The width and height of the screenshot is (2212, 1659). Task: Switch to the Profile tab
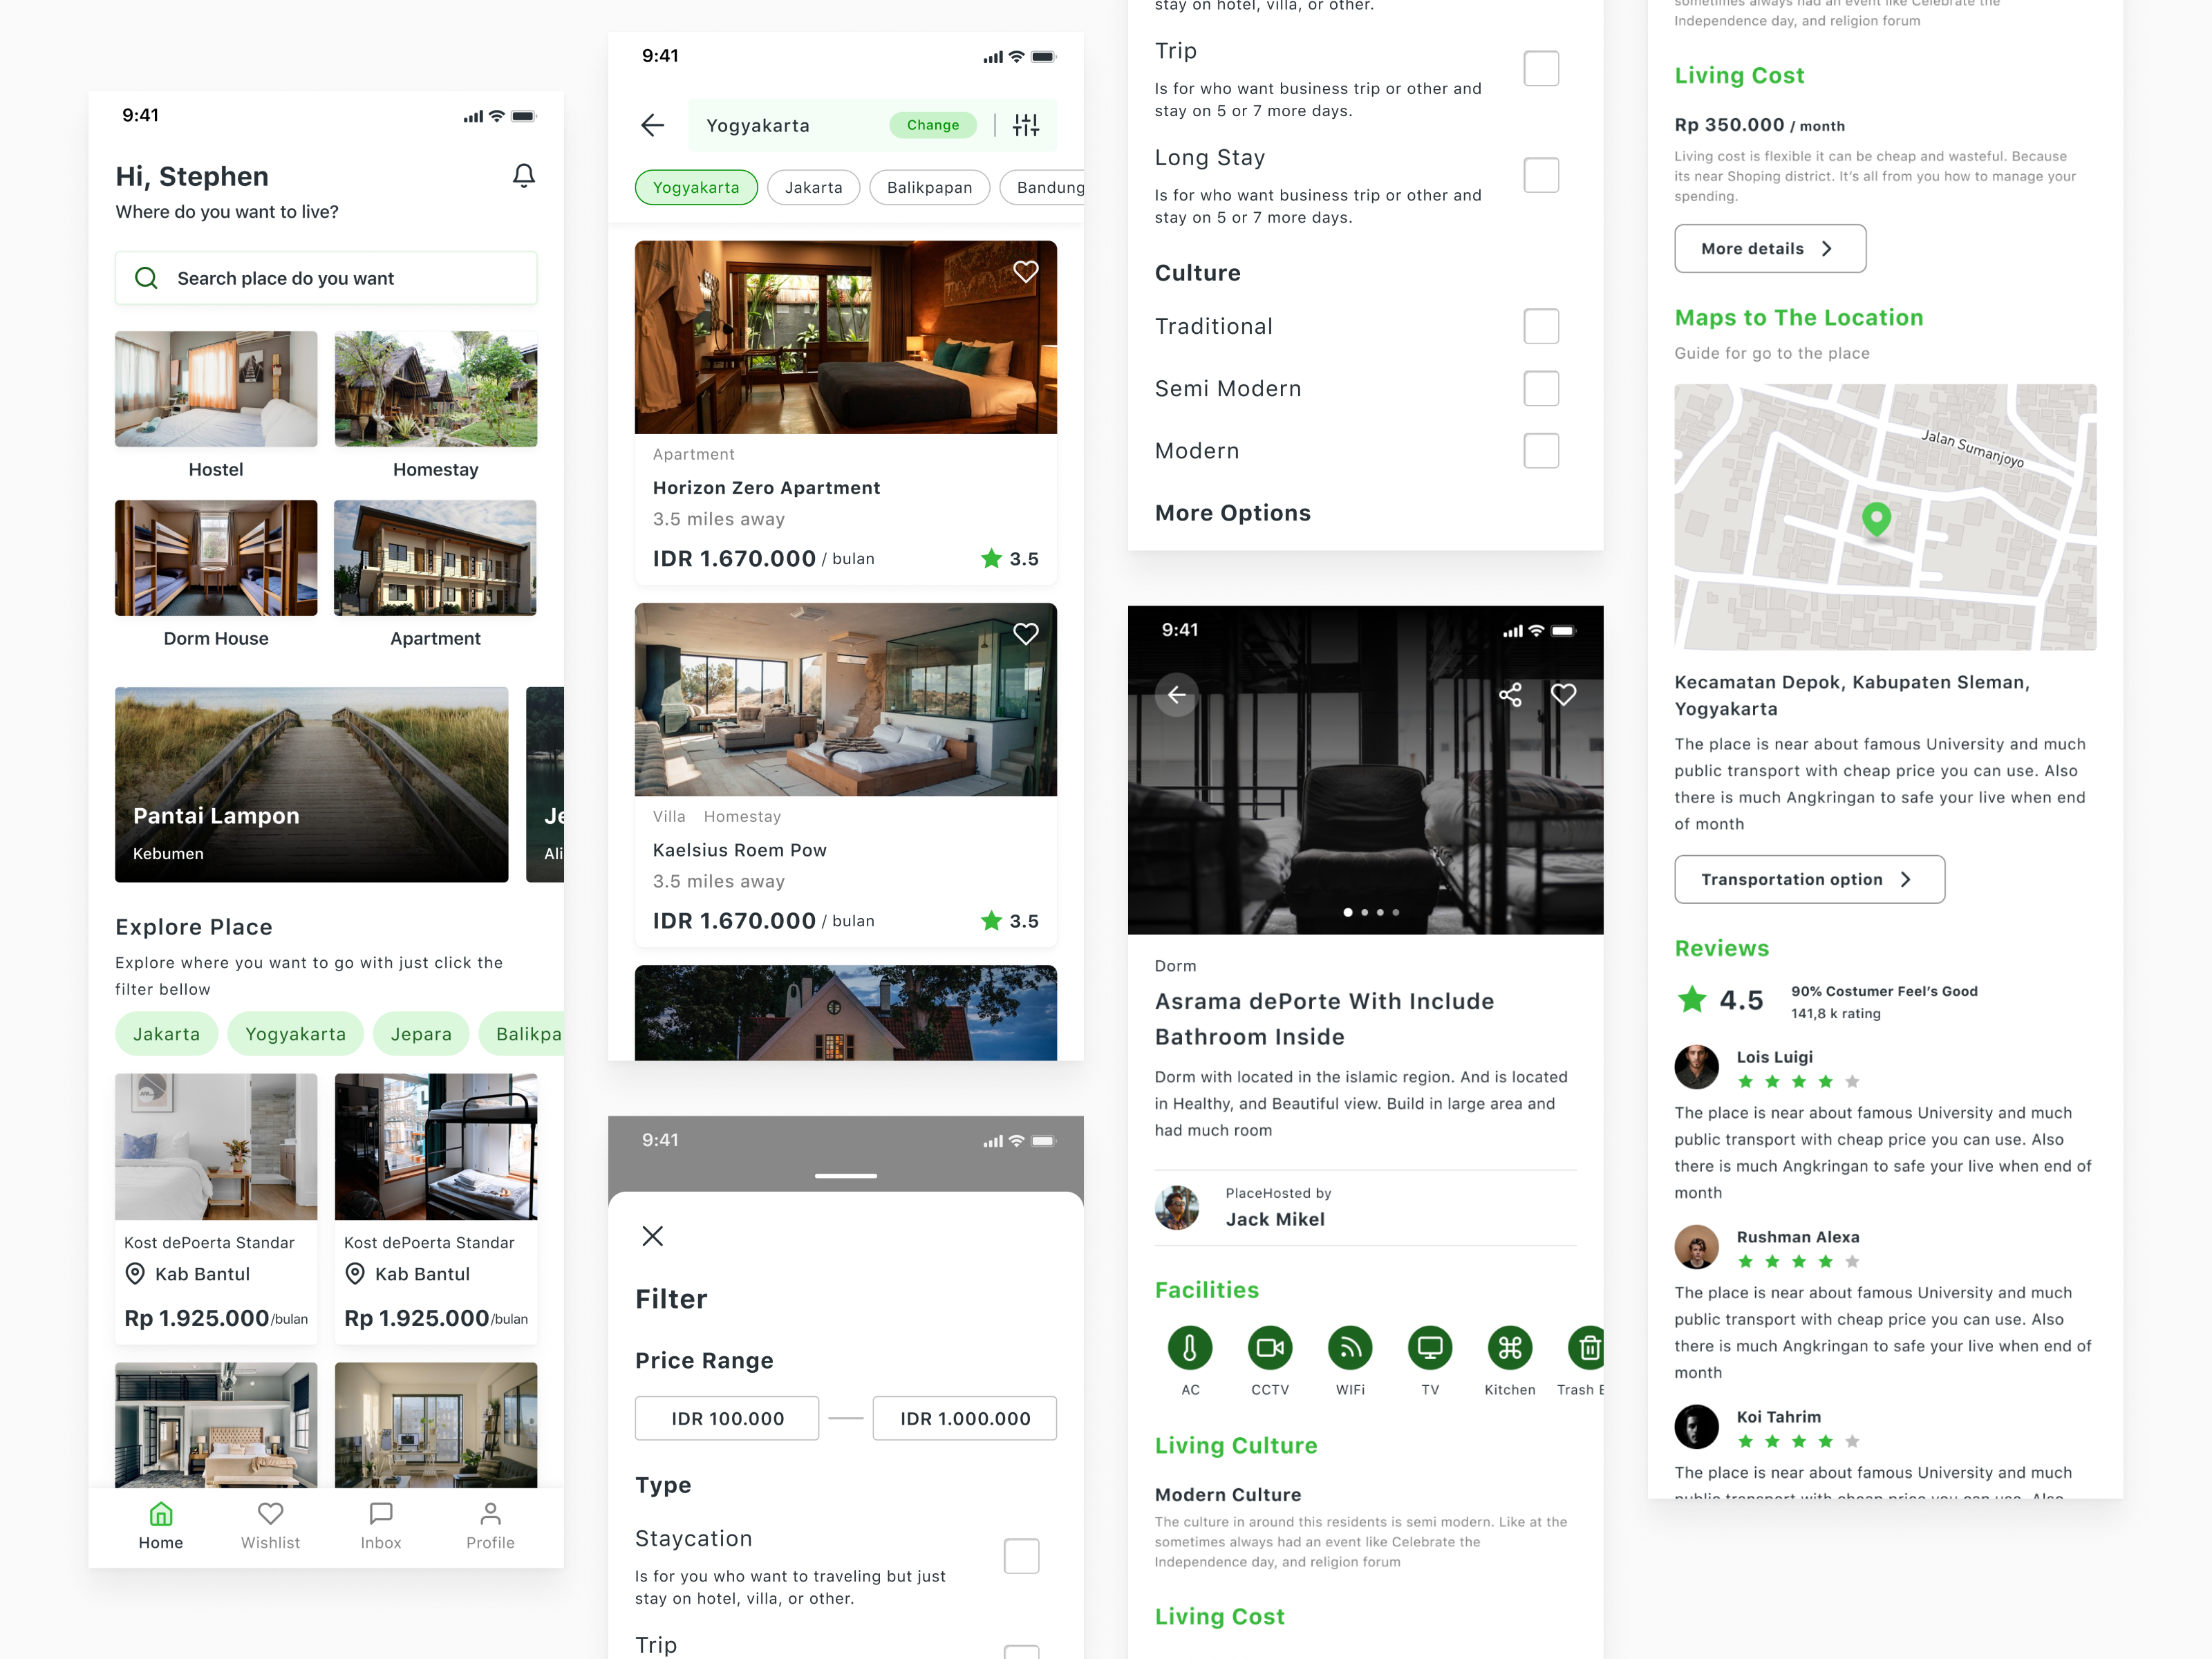pyautogui.click(x=490, y=1526)
